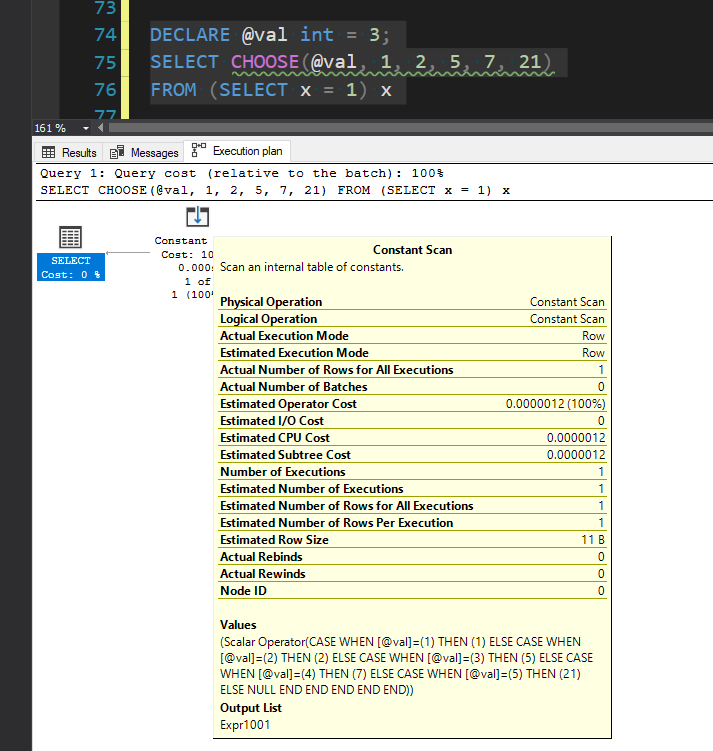This screenshot has width=713, height=751.
Task: Click the 'Actual Execution Mode' row
Action: pyautogui.click(x=412, y=336)
